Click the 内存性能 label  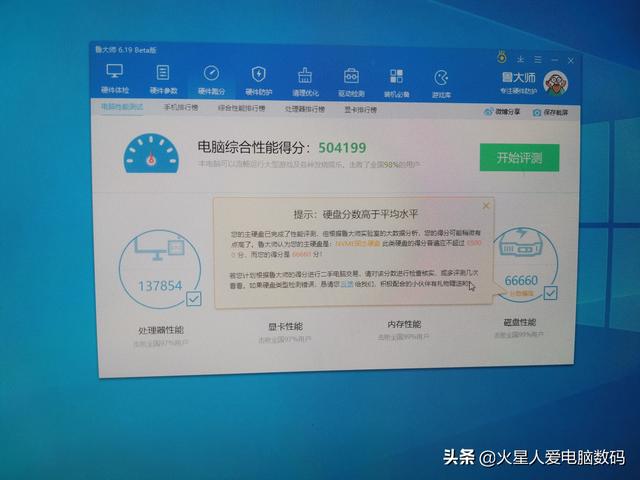coord(404,324)
